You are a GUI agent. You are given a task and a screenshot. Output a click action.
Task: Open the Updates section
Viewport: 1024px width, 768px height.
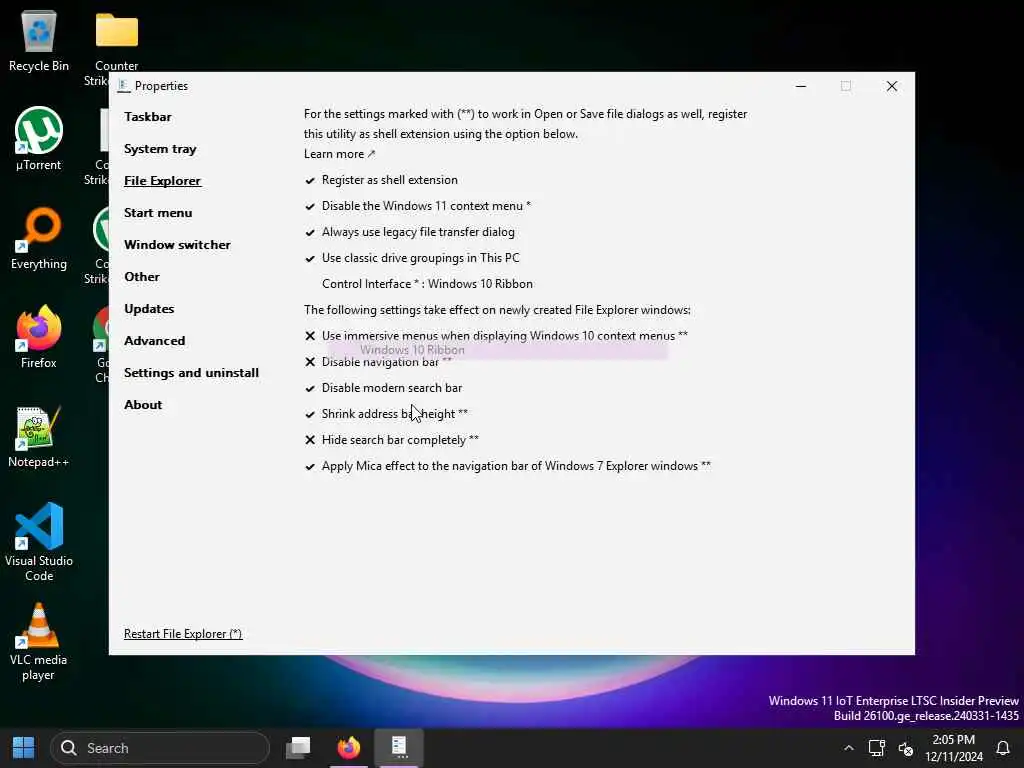[149, 309]
